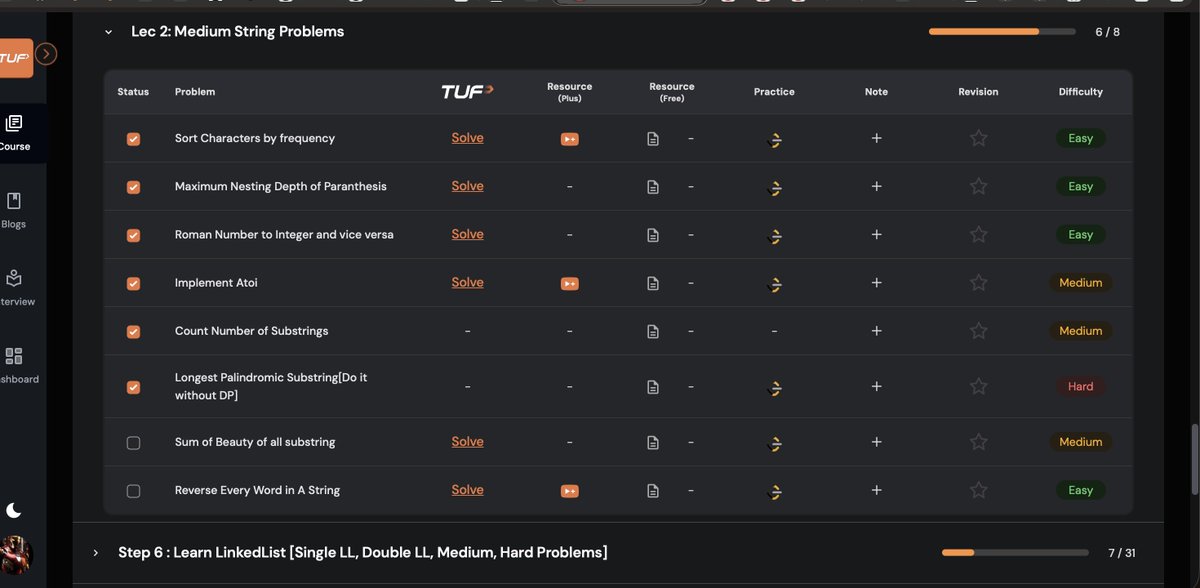
Task: Add a note for Implement Atoi
Action: click(876, 282)
